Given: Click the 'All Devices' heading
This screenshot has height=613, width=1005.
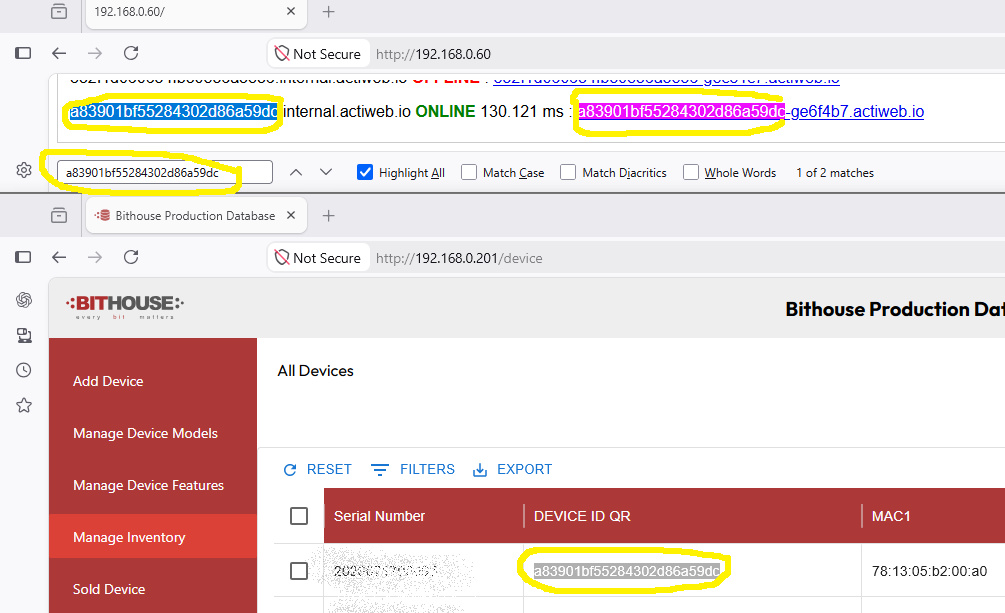Looking at the screenshot, I should 315,371.
